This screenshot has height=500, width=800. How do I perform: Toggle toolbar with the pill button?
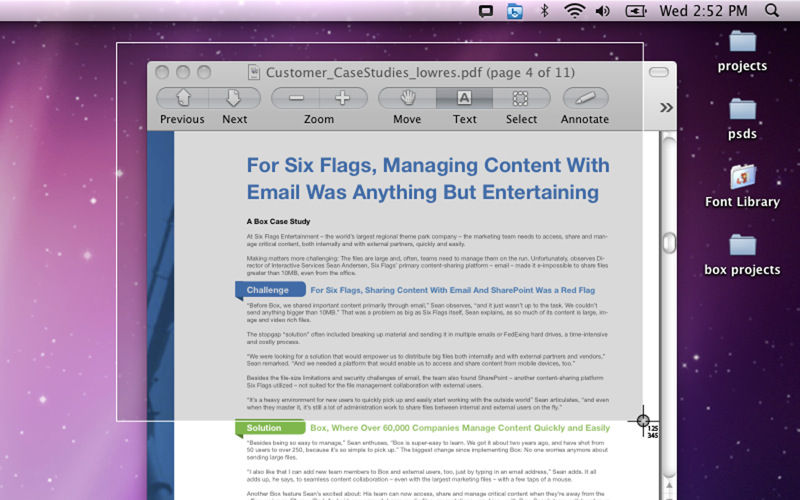(x=659, y=72)
